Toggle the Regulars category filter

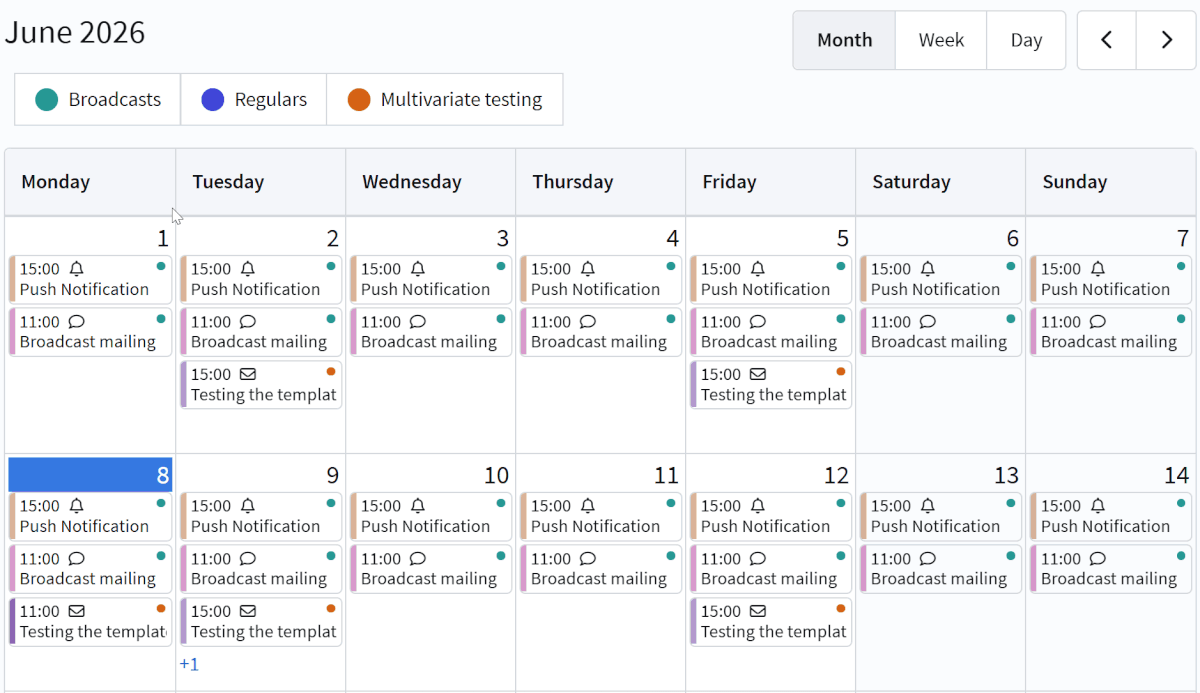click(254, 99)
